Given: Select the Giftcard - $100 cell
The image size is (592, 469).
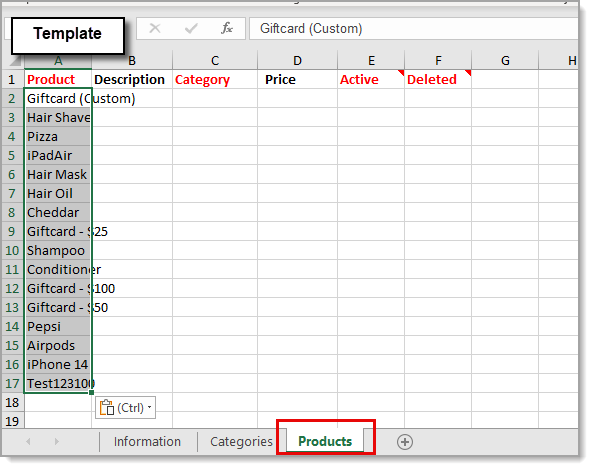Looking at the screenshot, I should (58, 288).
